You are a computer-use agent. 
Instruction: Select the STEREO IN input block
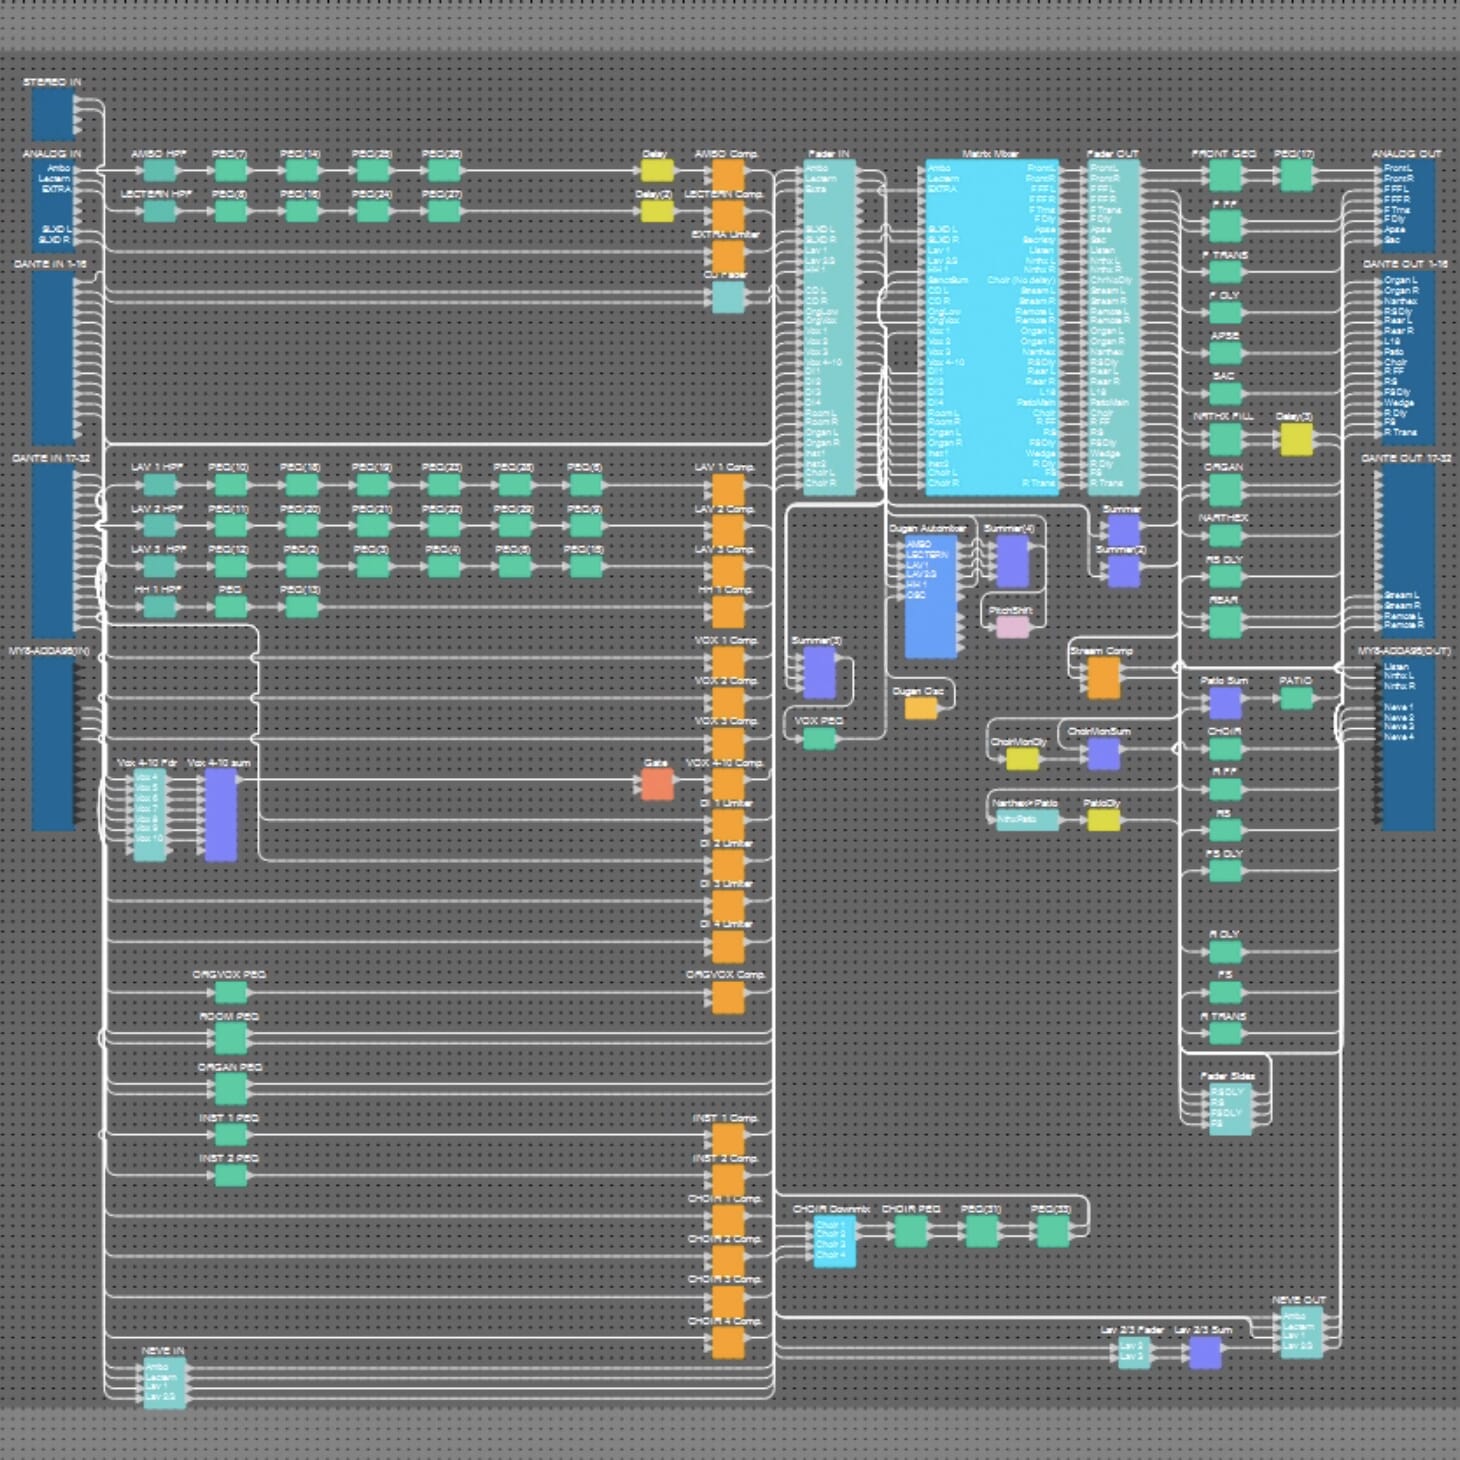coord(53,115)
